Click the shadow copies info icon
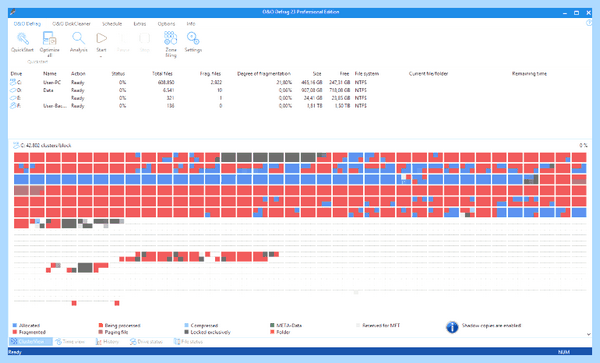600x363 pixels. pos(452,327)
